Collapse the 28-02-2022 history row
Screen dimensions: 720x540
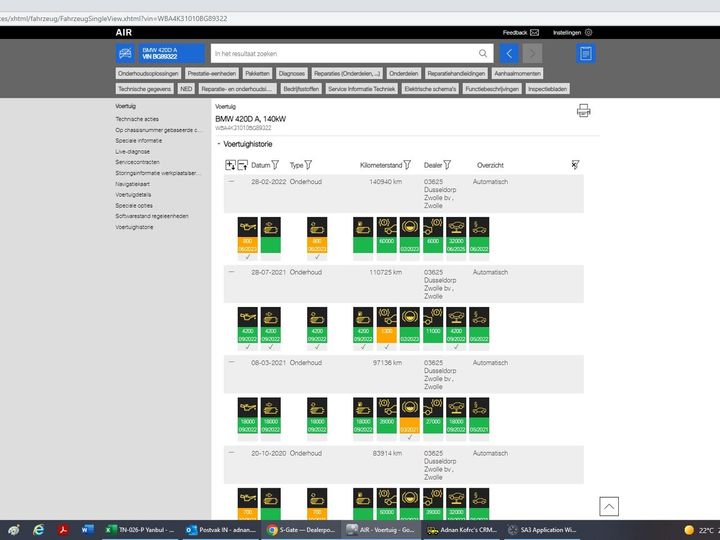pos(231,182)
